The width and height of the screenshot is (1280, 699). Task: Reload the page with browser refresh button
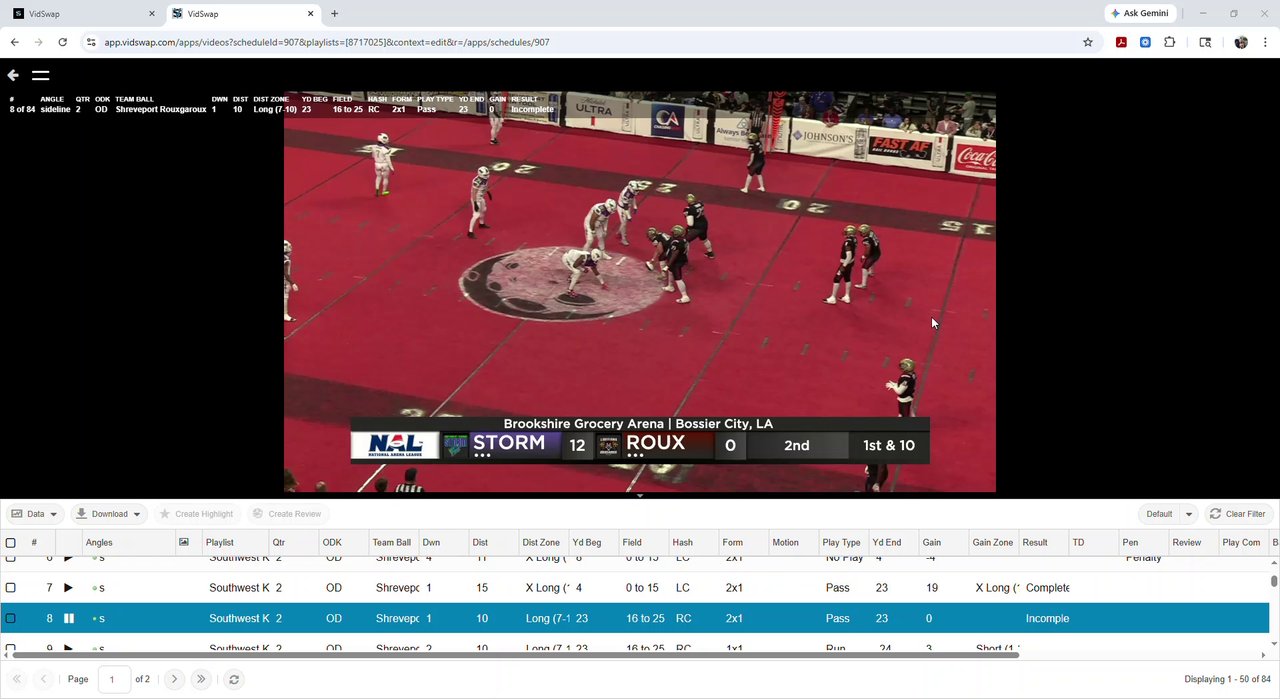tap(62, 42)
